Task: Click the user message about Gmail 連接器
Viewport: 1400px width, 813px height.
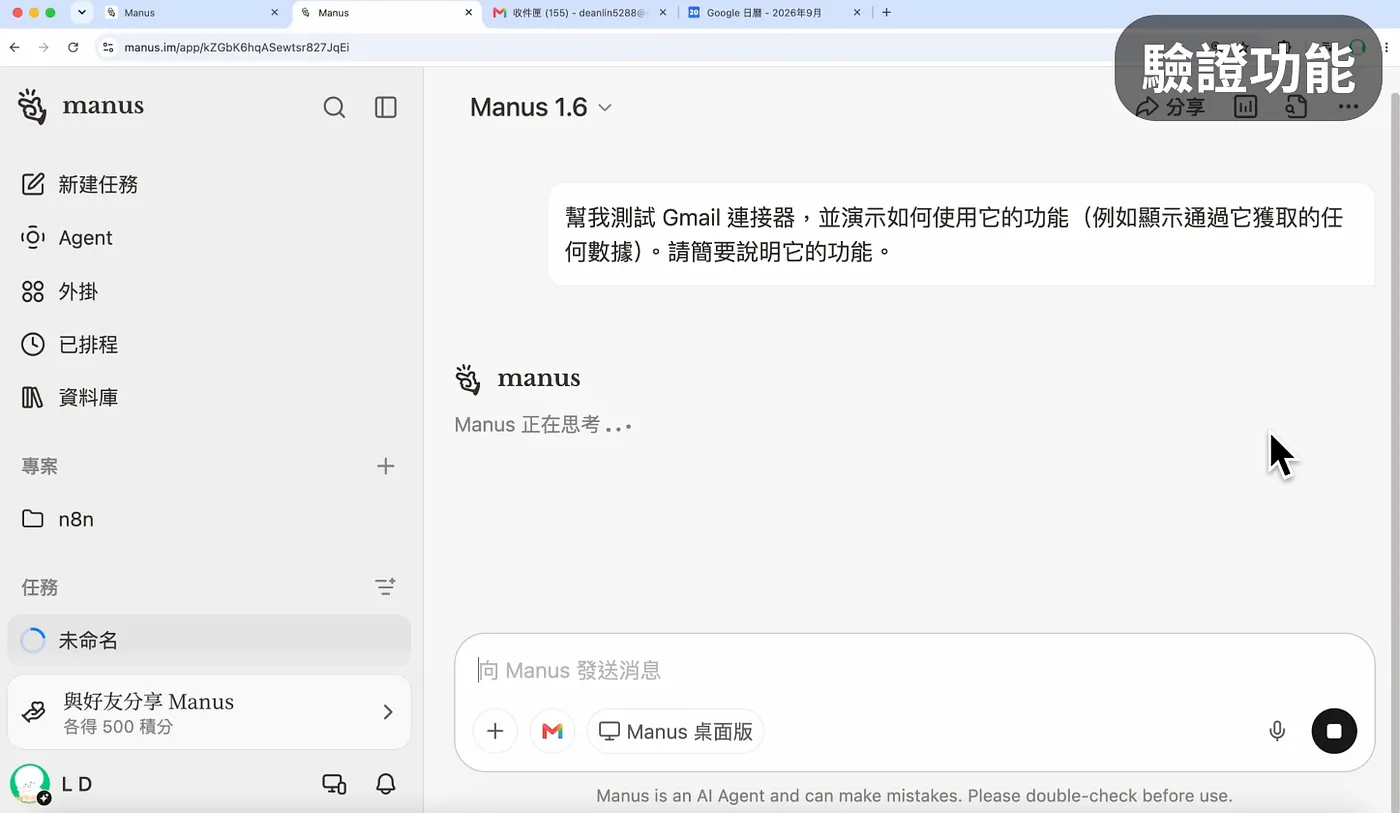Action: coord(961,234)
